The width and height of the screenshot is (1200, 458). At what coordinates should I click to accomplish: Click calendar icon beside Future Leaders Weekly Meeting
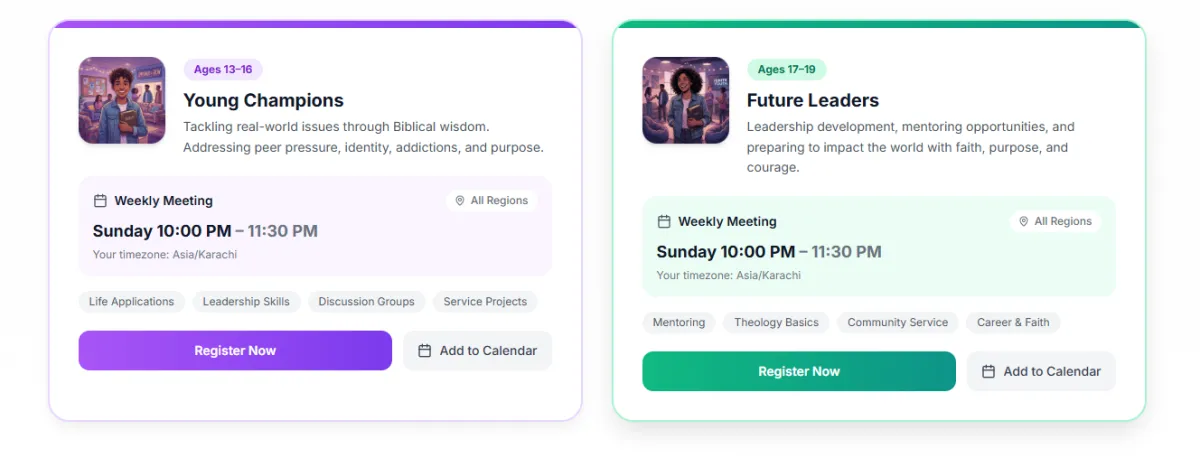[x=664, y=222]
